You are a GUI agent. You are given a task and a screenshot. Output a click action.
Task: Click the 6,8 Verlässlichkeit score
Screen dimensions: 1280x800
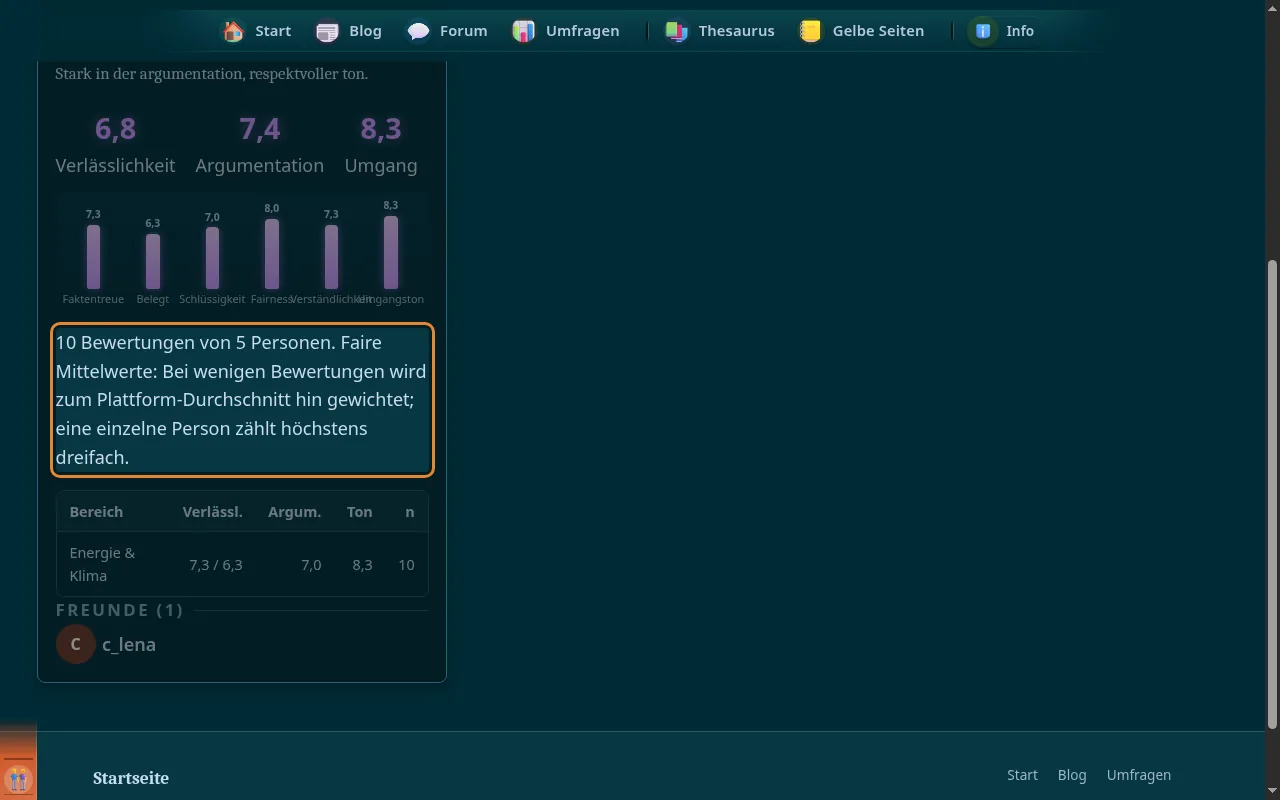pos(115,129)
